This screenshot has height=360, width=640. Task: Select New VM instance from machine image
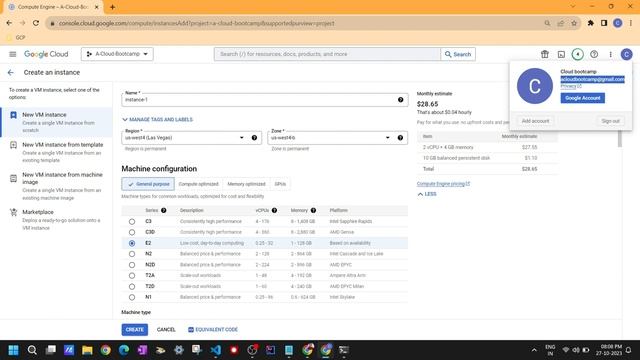pyautogui.click(x=56, y=186)
